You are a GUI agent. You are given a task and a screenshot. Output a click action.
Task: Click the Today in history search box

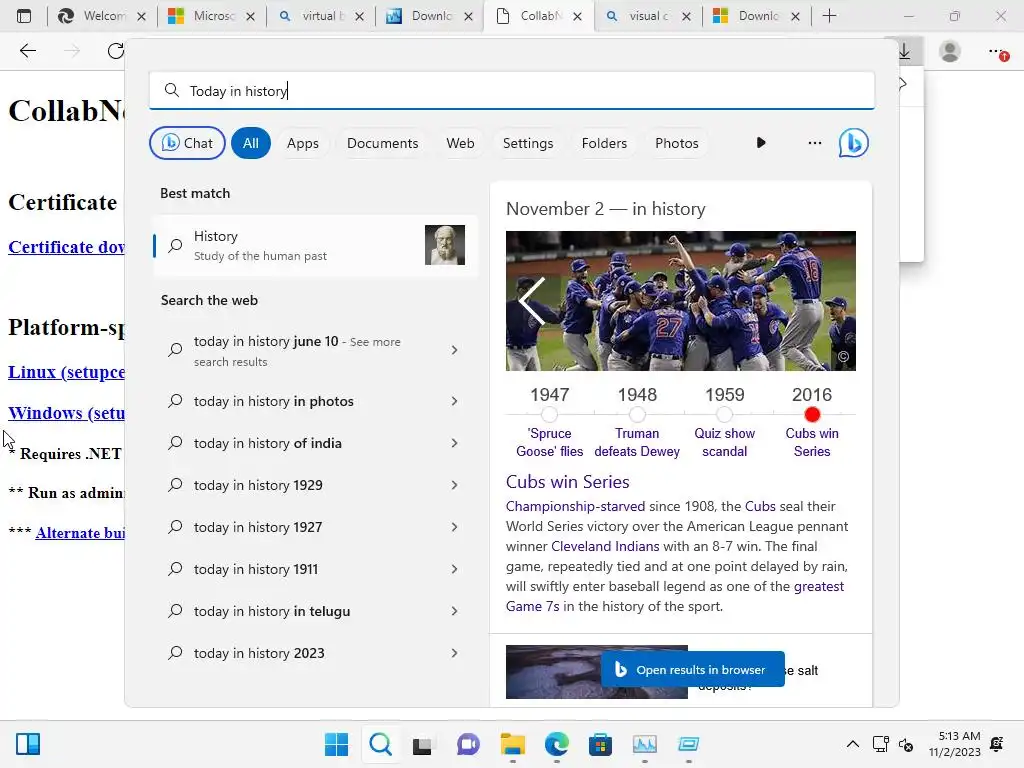512,91
